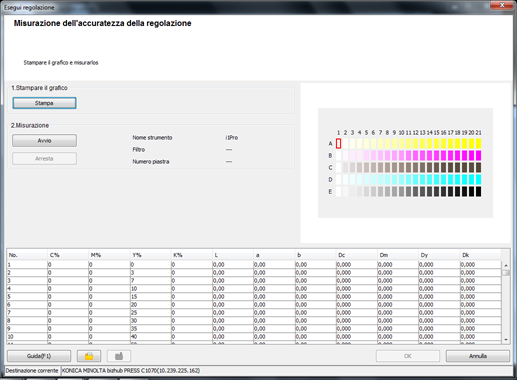Click the Y% column header
The image size is (517, 380).
[x=150, y=255]
